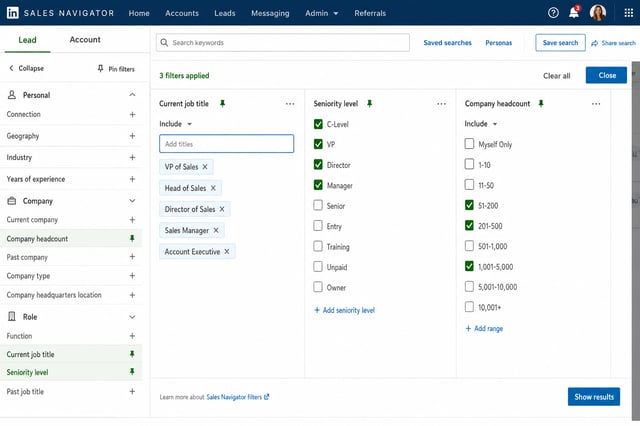Image resolution: width=640 pixels, height=426 pixels.
Task: Open the Include dropdown under Company headcount
Action: 481,124
